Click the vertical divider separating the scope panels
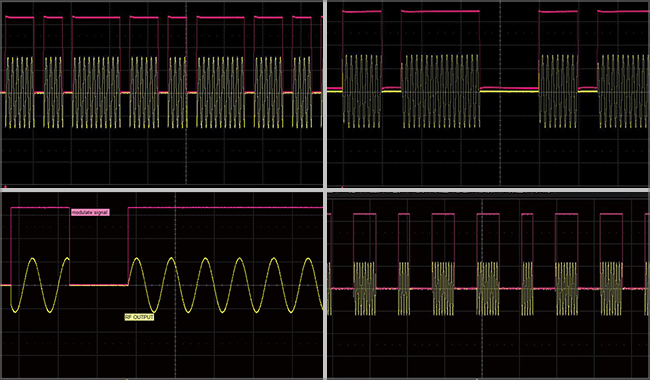The image size is (650, 380). coord(325,190)
